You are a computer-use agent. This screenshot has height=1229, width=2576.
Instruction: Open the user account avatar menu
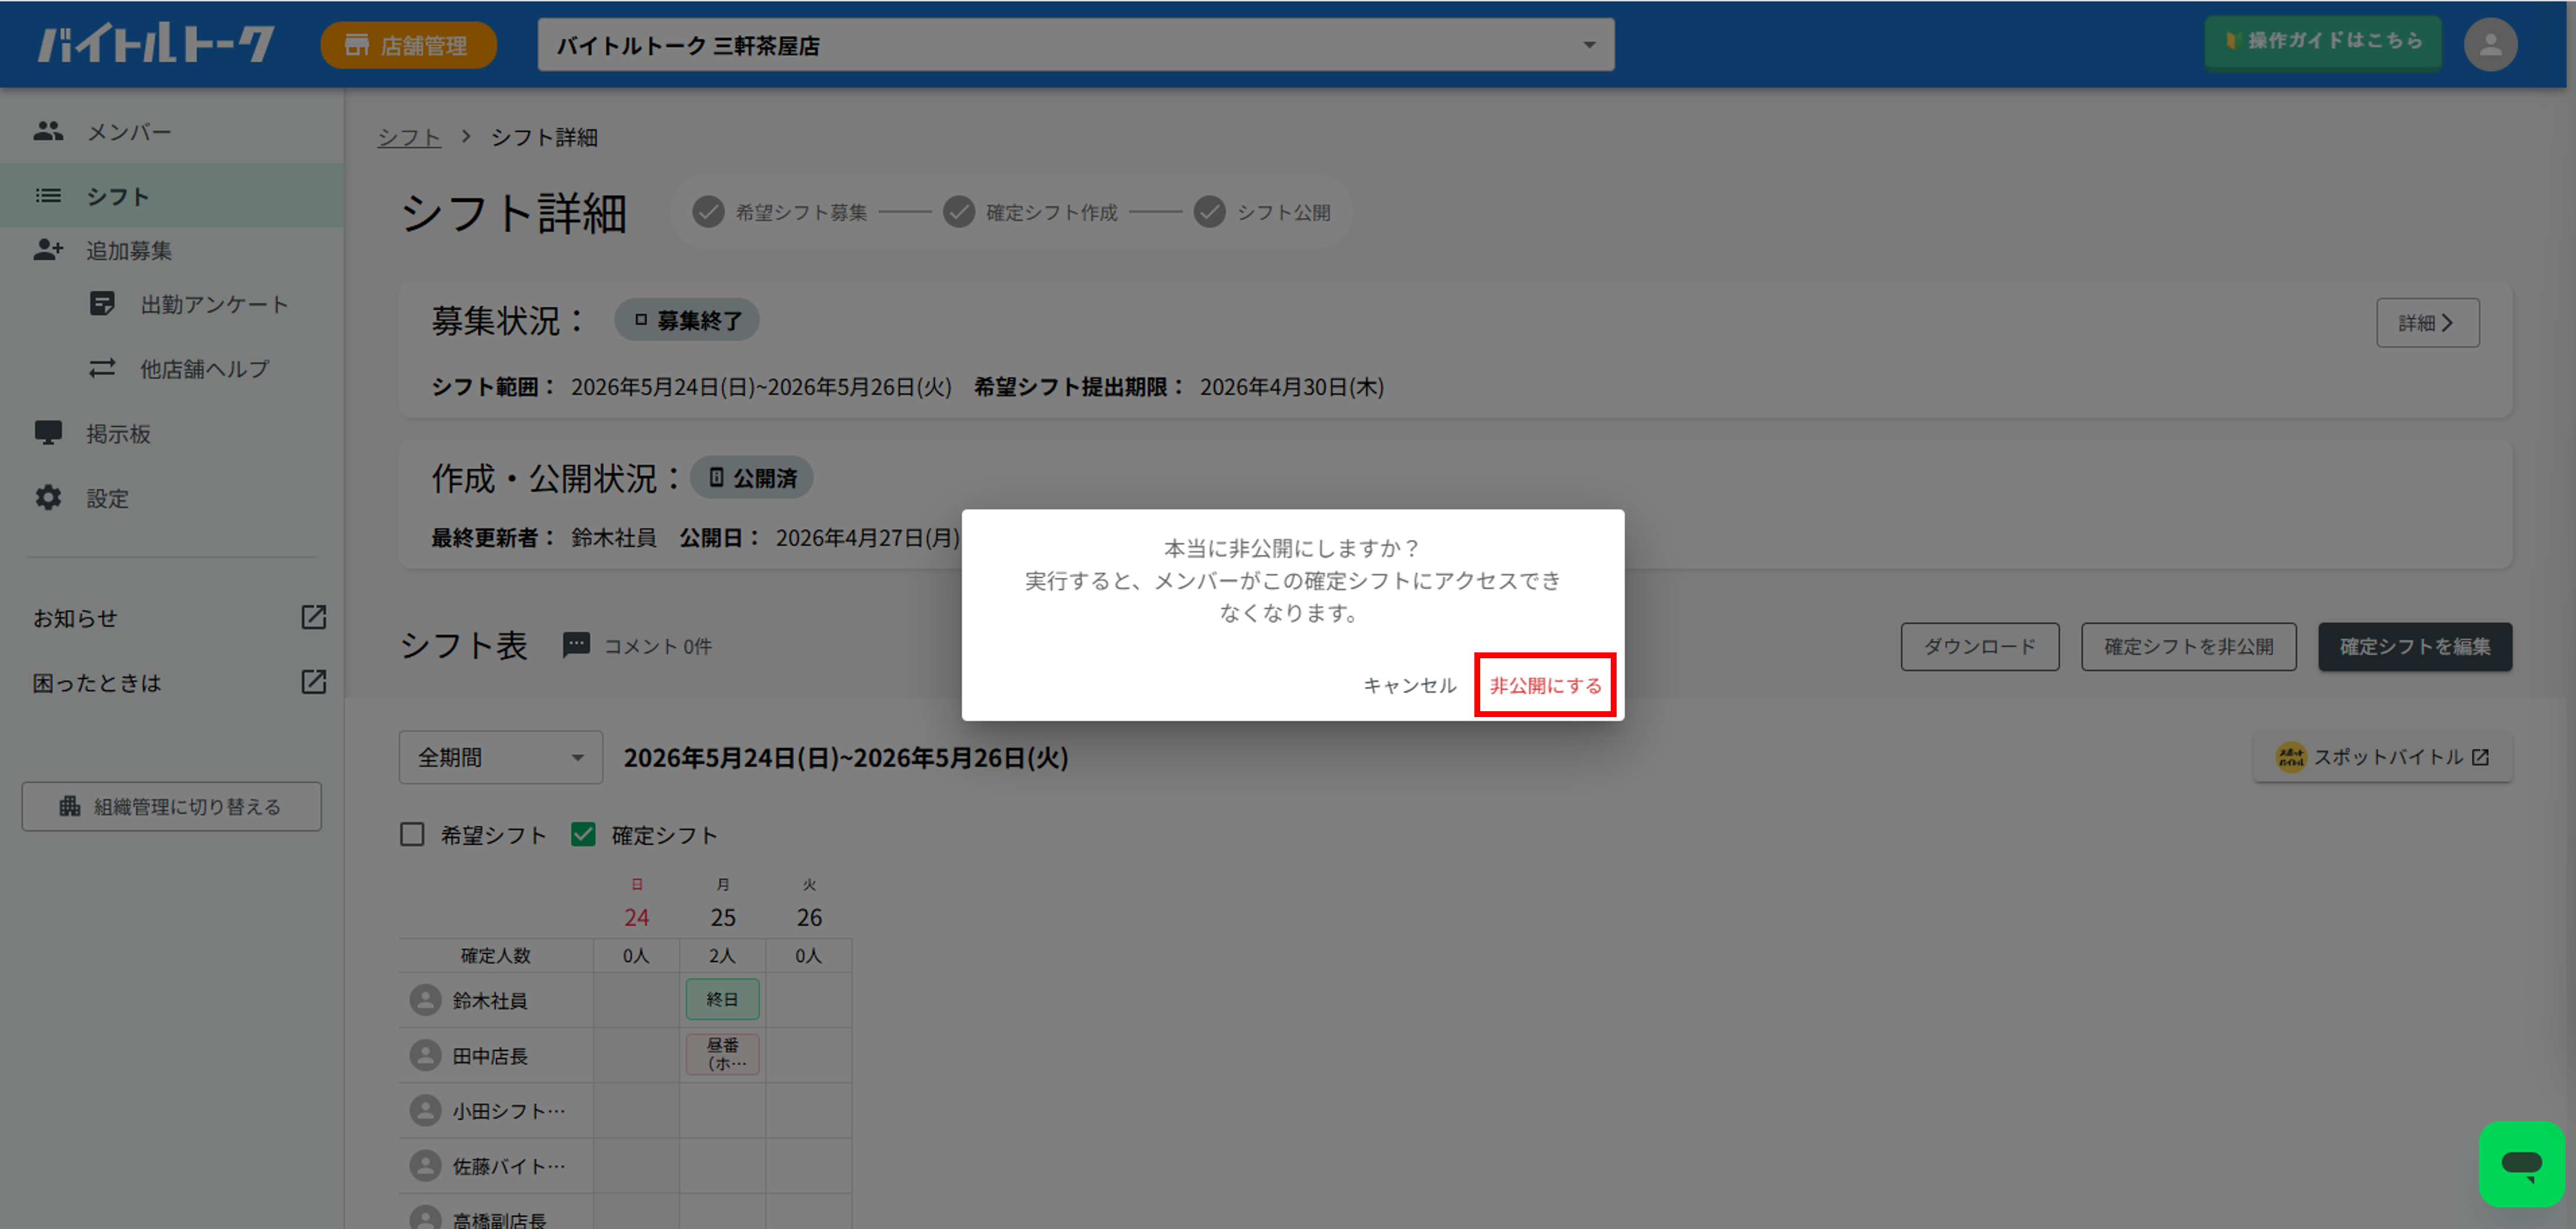(x=2490, y=44)
